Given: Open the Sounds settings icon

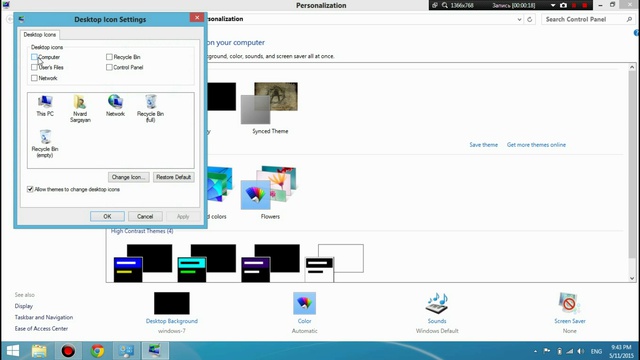Looking at the screenshot, I should [437, 303].
